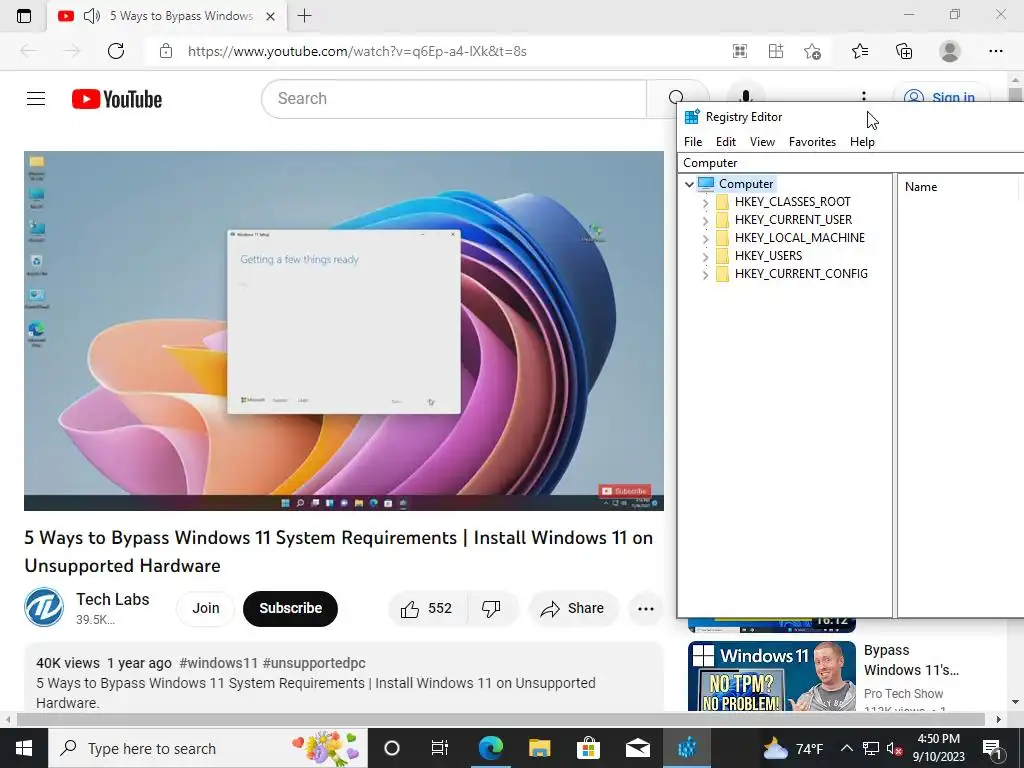
Task: Open the #unsupportedpc hashtag link
Action: coord(314,664)
